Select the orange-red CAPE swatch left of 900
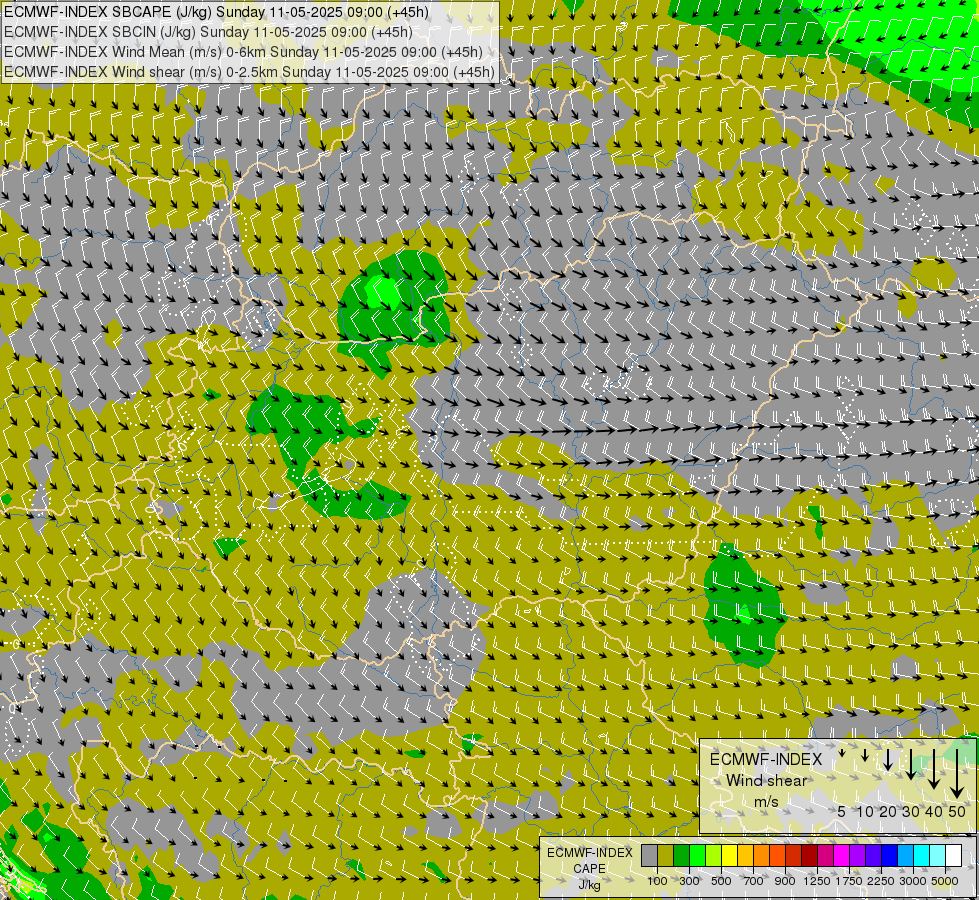 (x=777, y=855)
